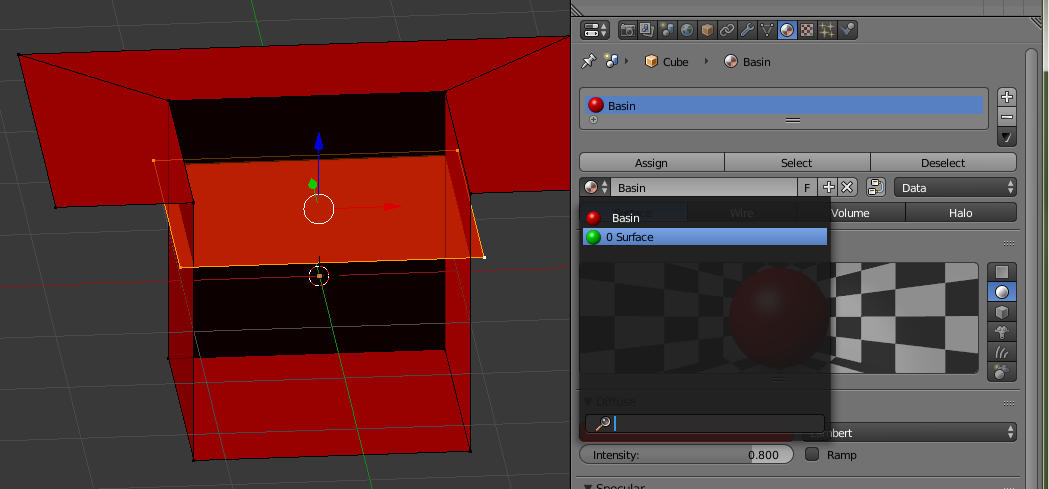
Task: Open the Object properties cube tab
Action: pyautogui.click(x=707, y=29)
